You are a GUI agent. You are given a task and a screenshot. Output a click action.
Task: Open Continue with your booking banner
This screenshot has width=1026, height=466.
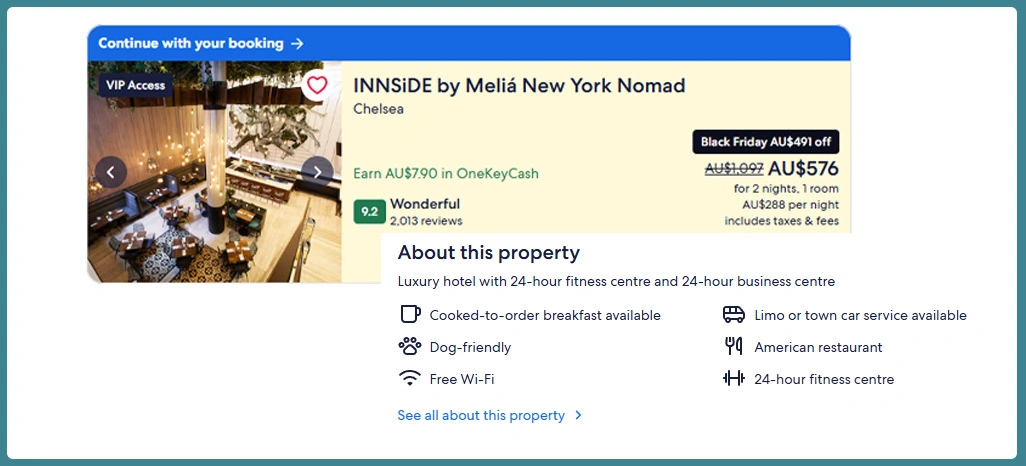coord(191,44)
